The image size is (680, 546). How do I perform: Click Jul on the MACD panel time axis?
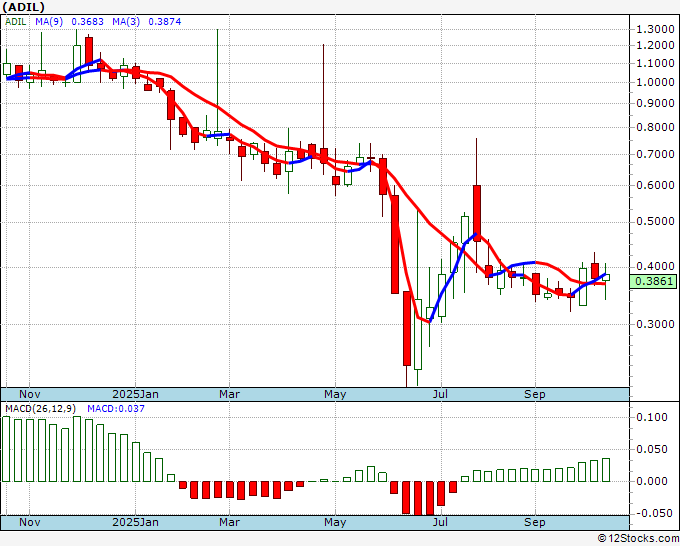coord(441,522)
